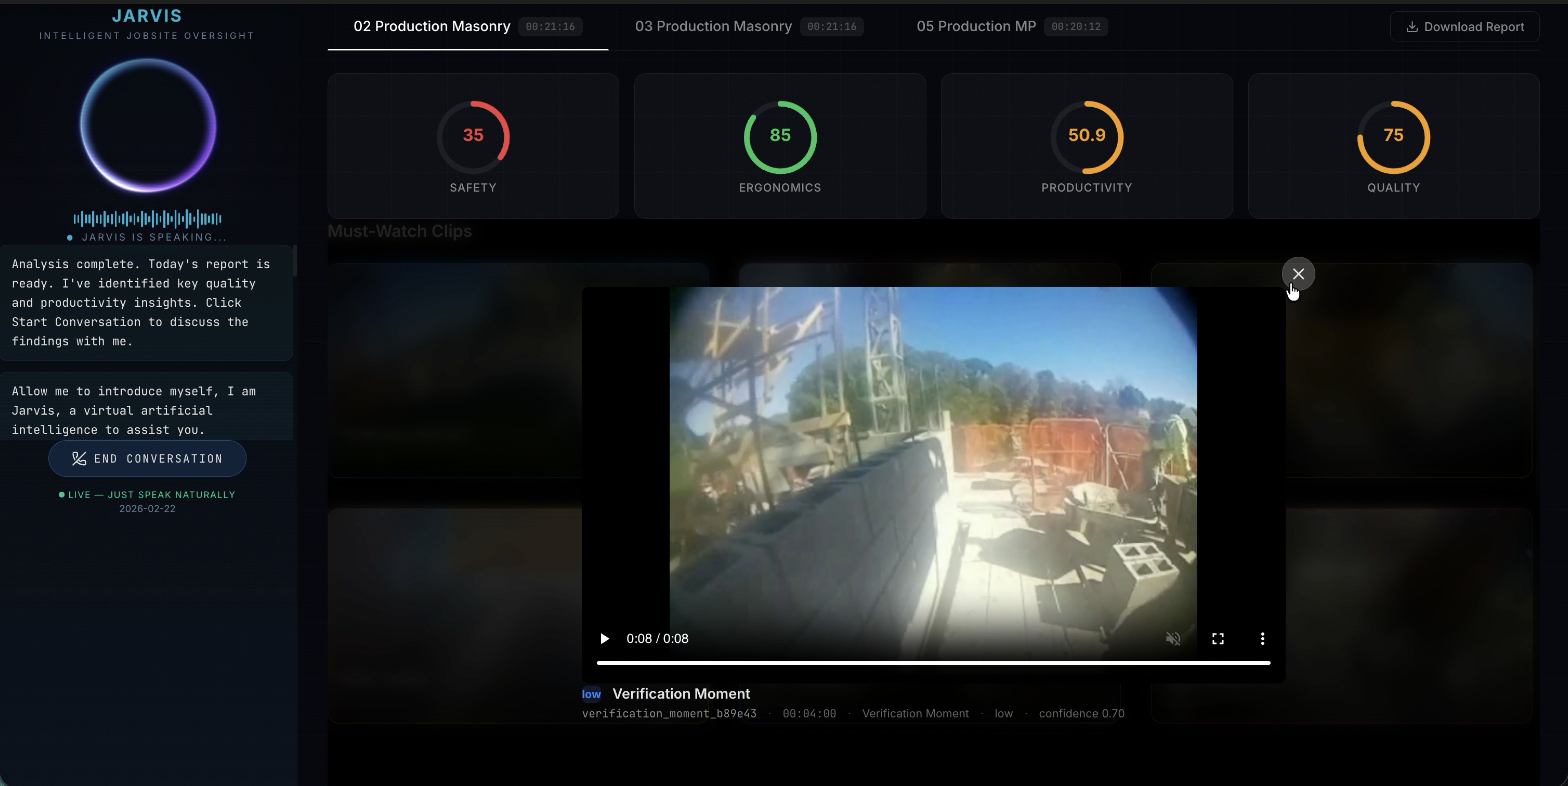Switch to 02 Production Masonry tab
This screenshot has height=786, width=1568.
tap(468, 26)
